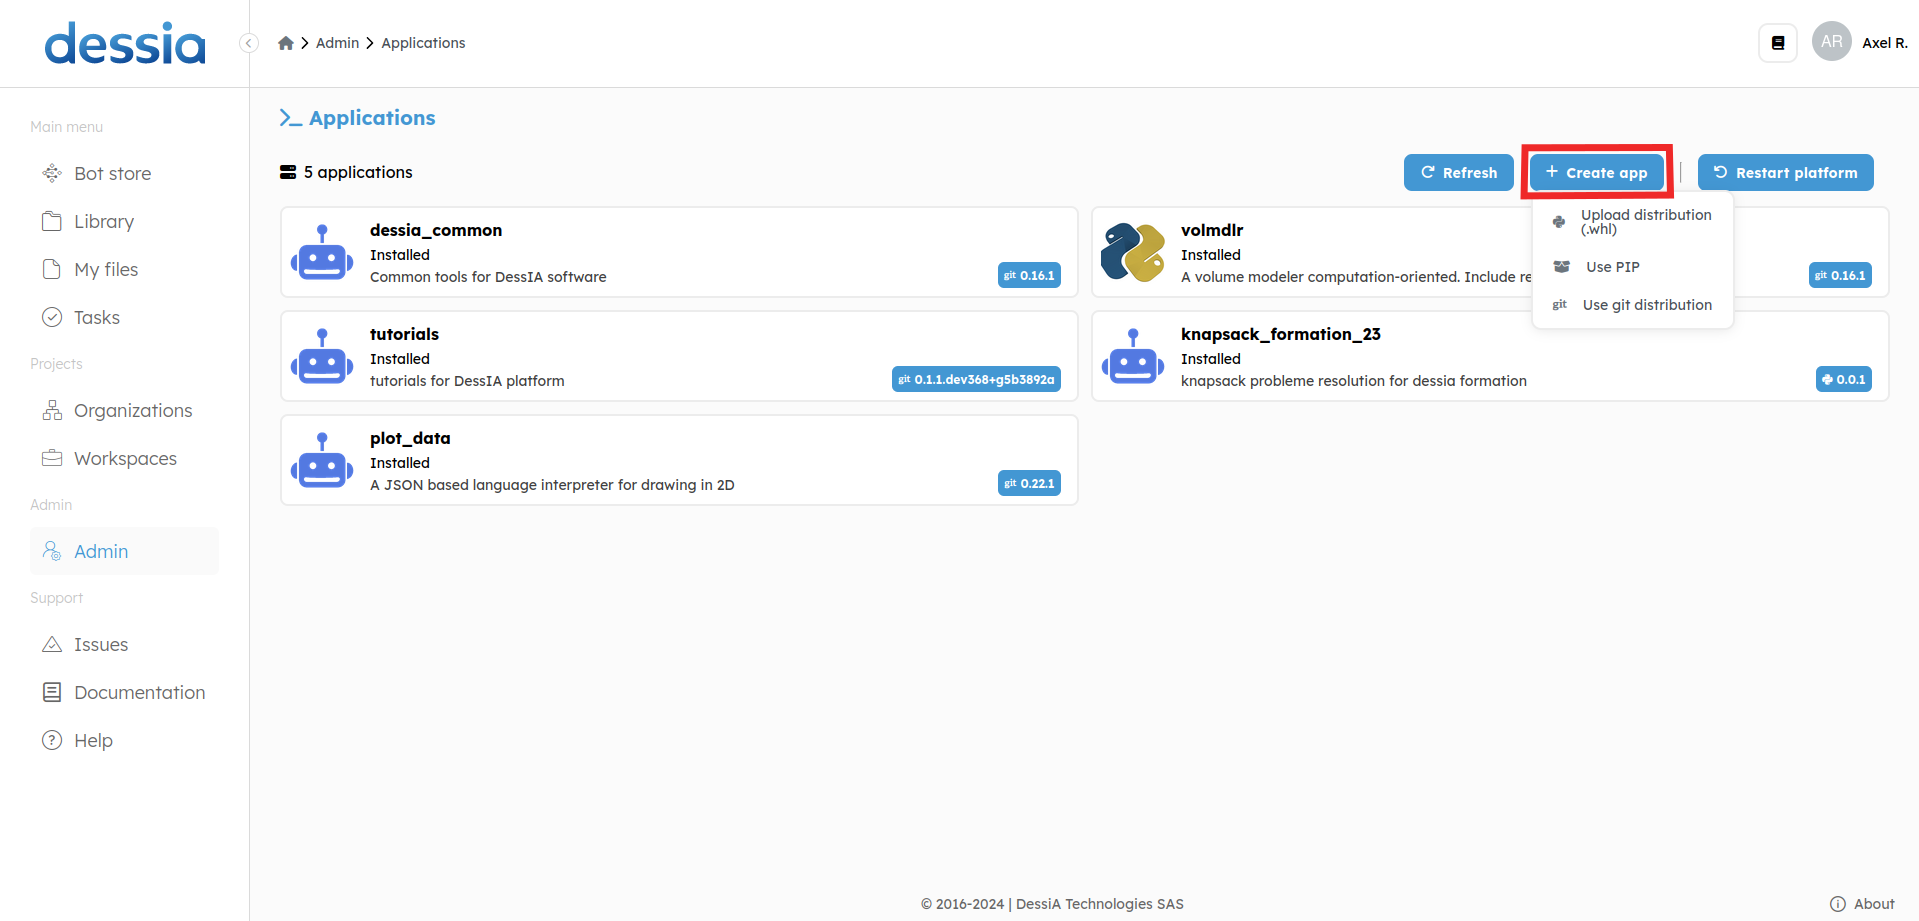Click the Tasks checkmark icon
The image size is (1919, 921).
click(x=52, y=318)
